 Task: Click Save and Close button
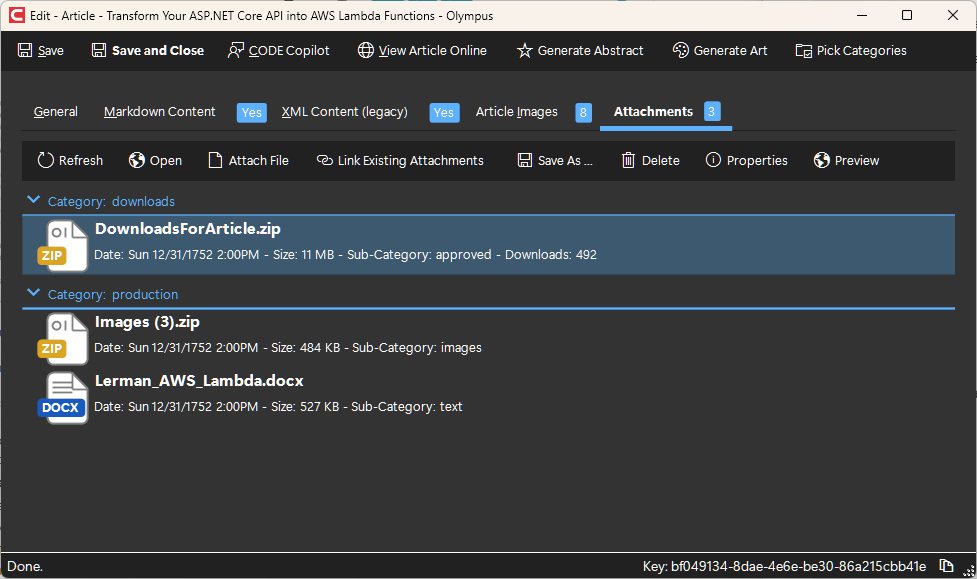click(148, 50)
